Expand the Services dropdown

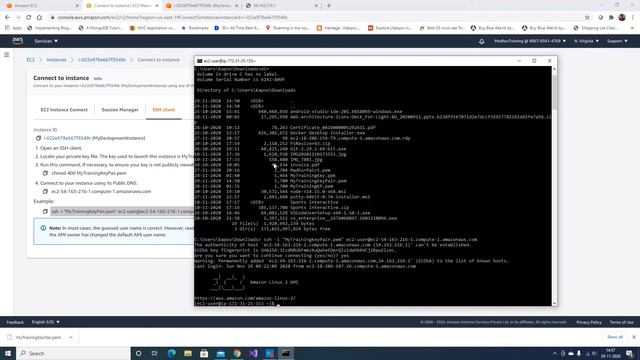(x=46, y=41)
